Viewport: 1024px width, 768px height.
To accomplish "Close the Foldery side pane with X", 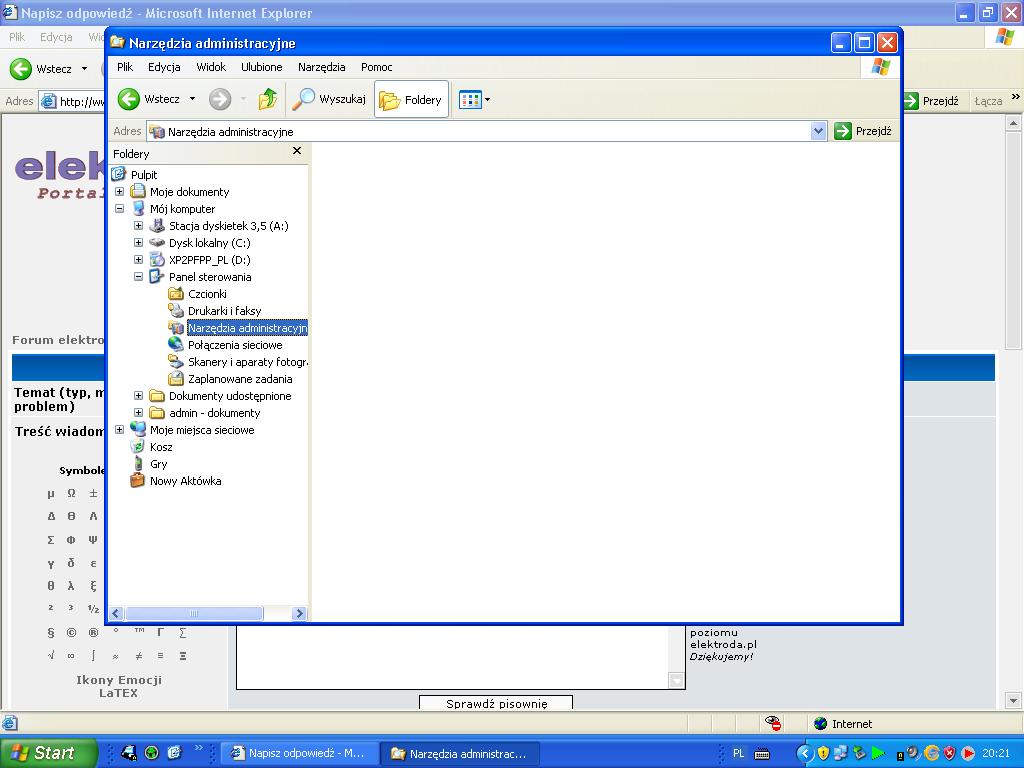I will tap(296, 151).
